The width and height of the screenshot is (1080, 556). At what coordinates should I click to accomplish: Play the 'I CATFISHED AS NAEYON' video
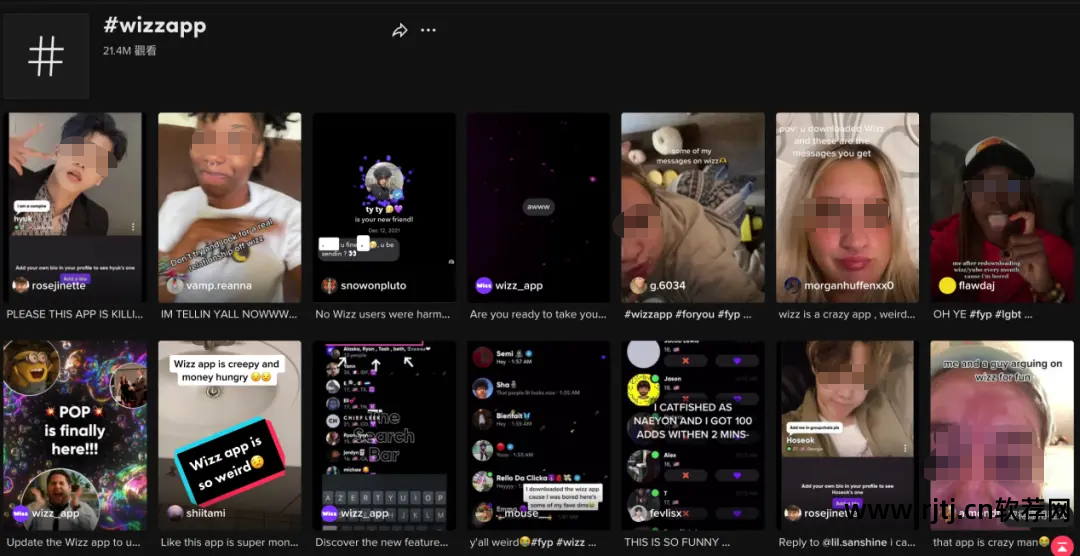[693, 435]
